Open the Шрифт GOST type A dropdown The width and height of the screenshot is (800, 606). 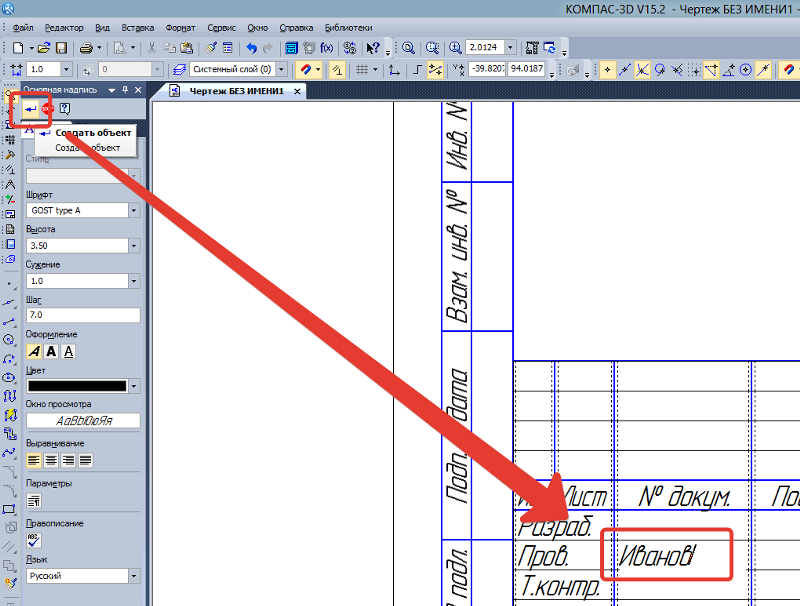134,210
